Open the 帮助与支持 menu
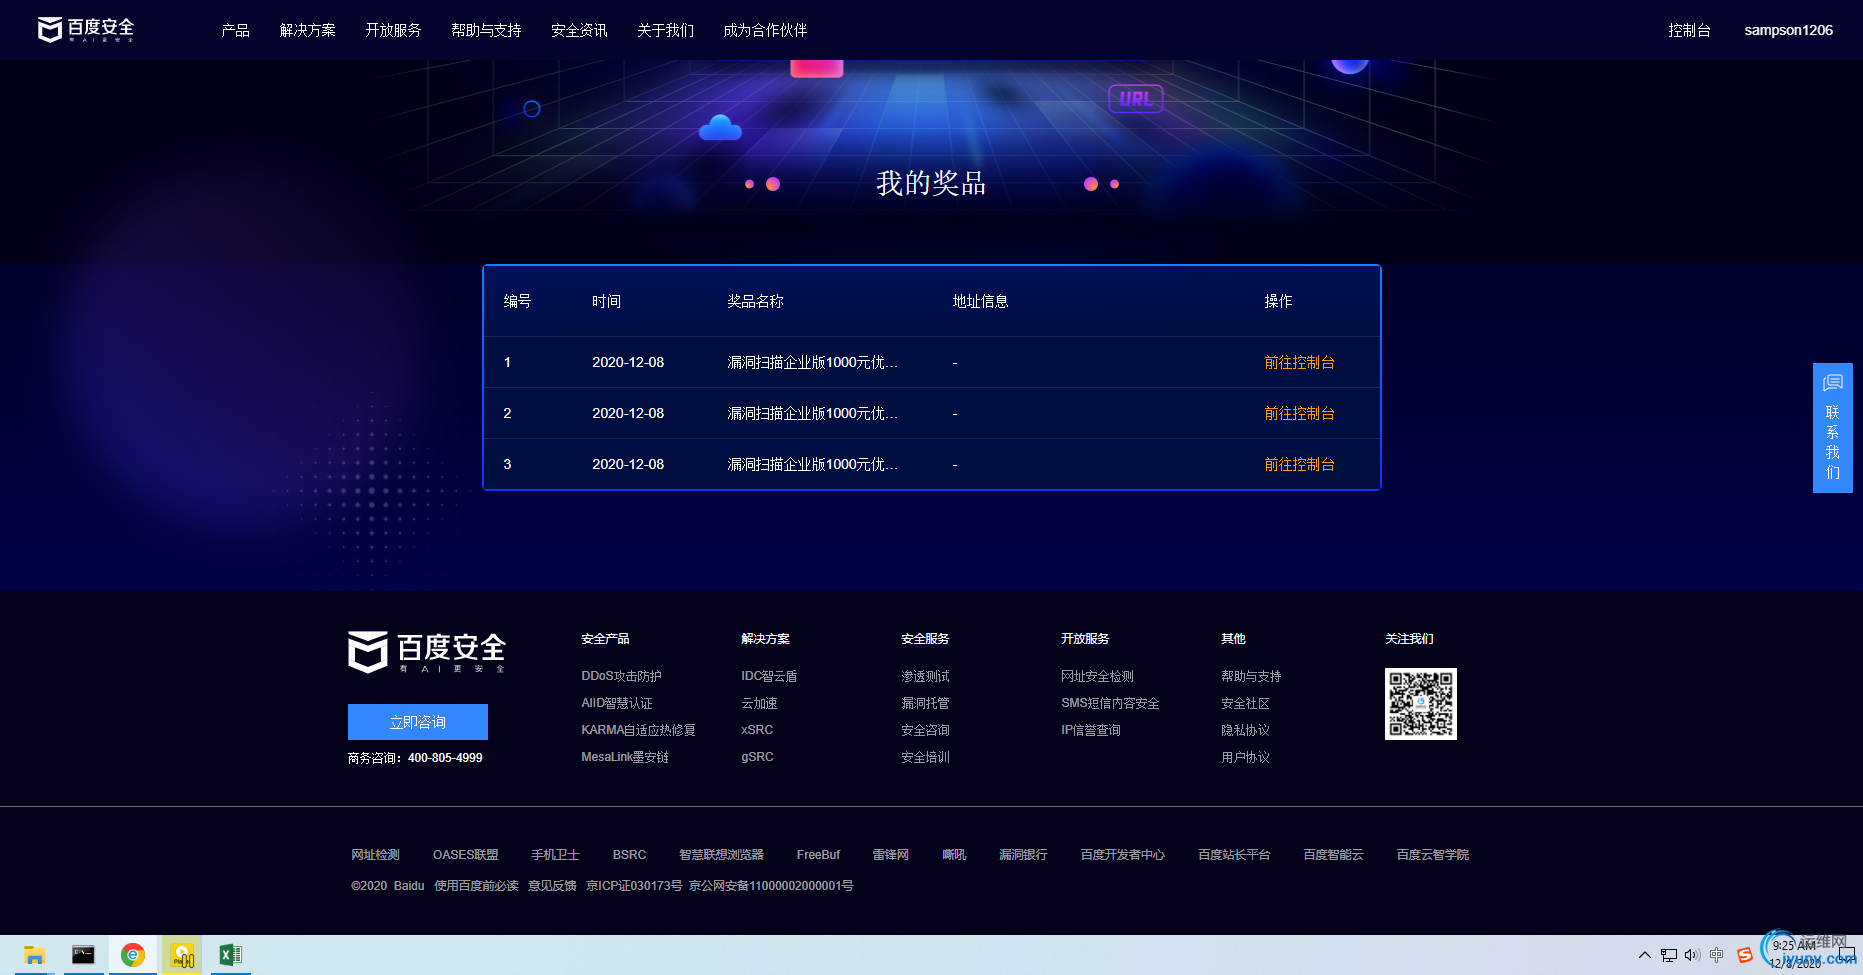The height and width of the screenshot is (975, 1863). 486,30
